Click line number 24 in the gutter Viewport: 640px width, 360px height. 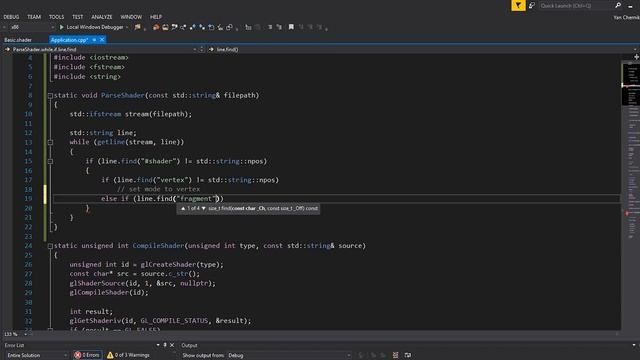click(x=28, y=246)
